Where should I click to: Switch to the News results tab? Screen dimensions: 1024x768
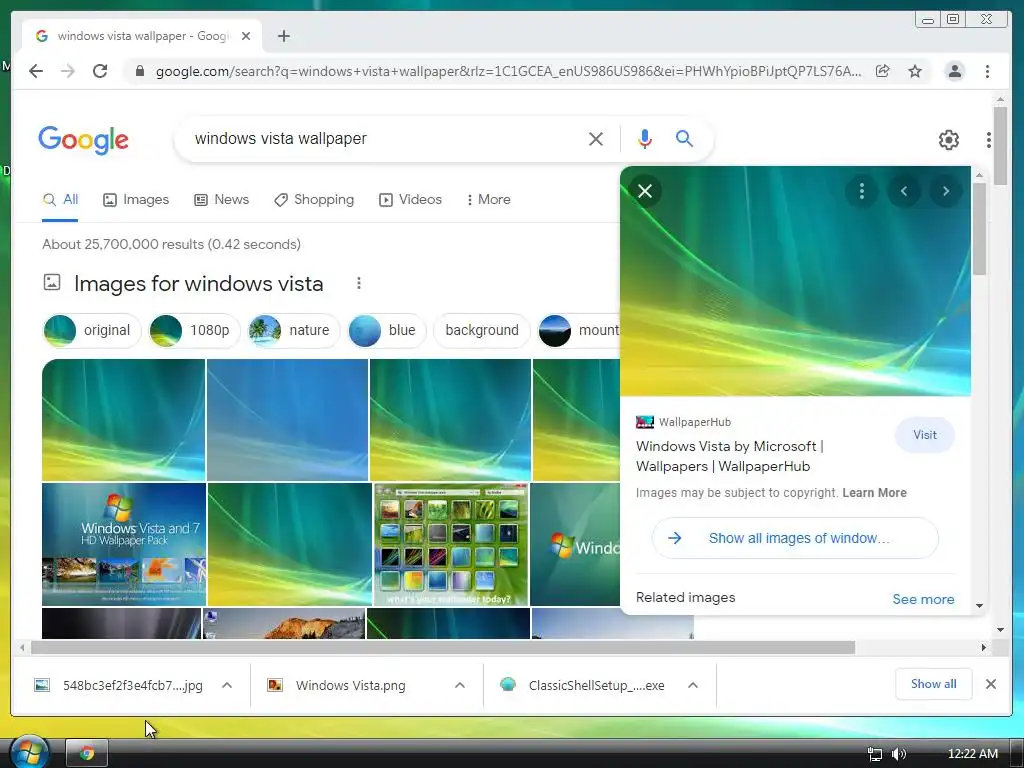(221, 200)
